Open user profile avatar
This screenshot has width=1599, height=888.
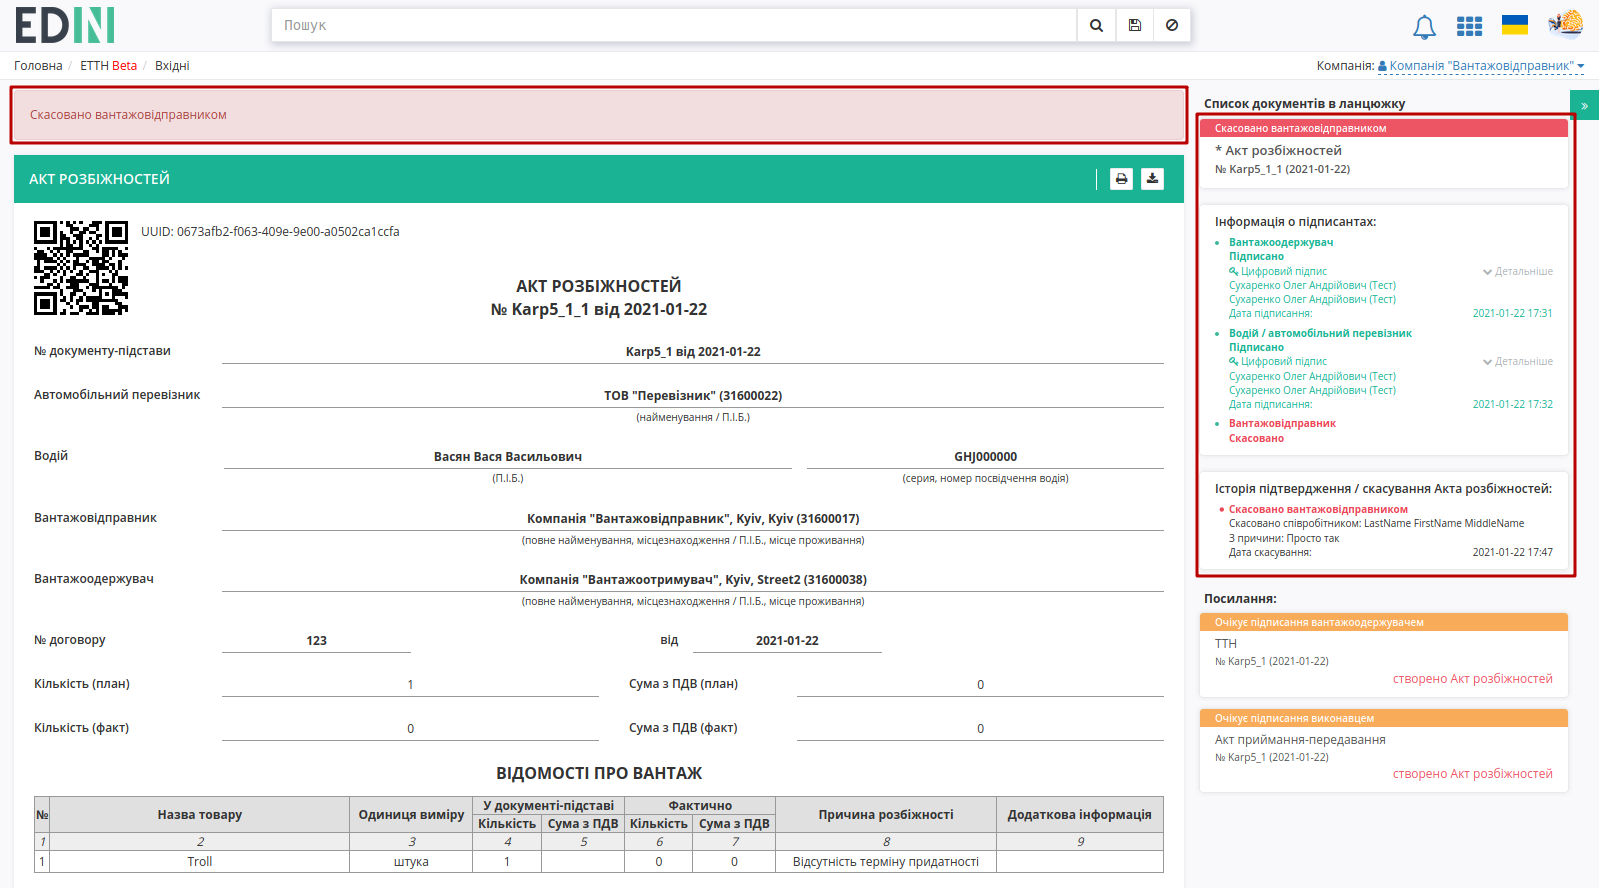pyautogui.click(x=1566, y=23)
